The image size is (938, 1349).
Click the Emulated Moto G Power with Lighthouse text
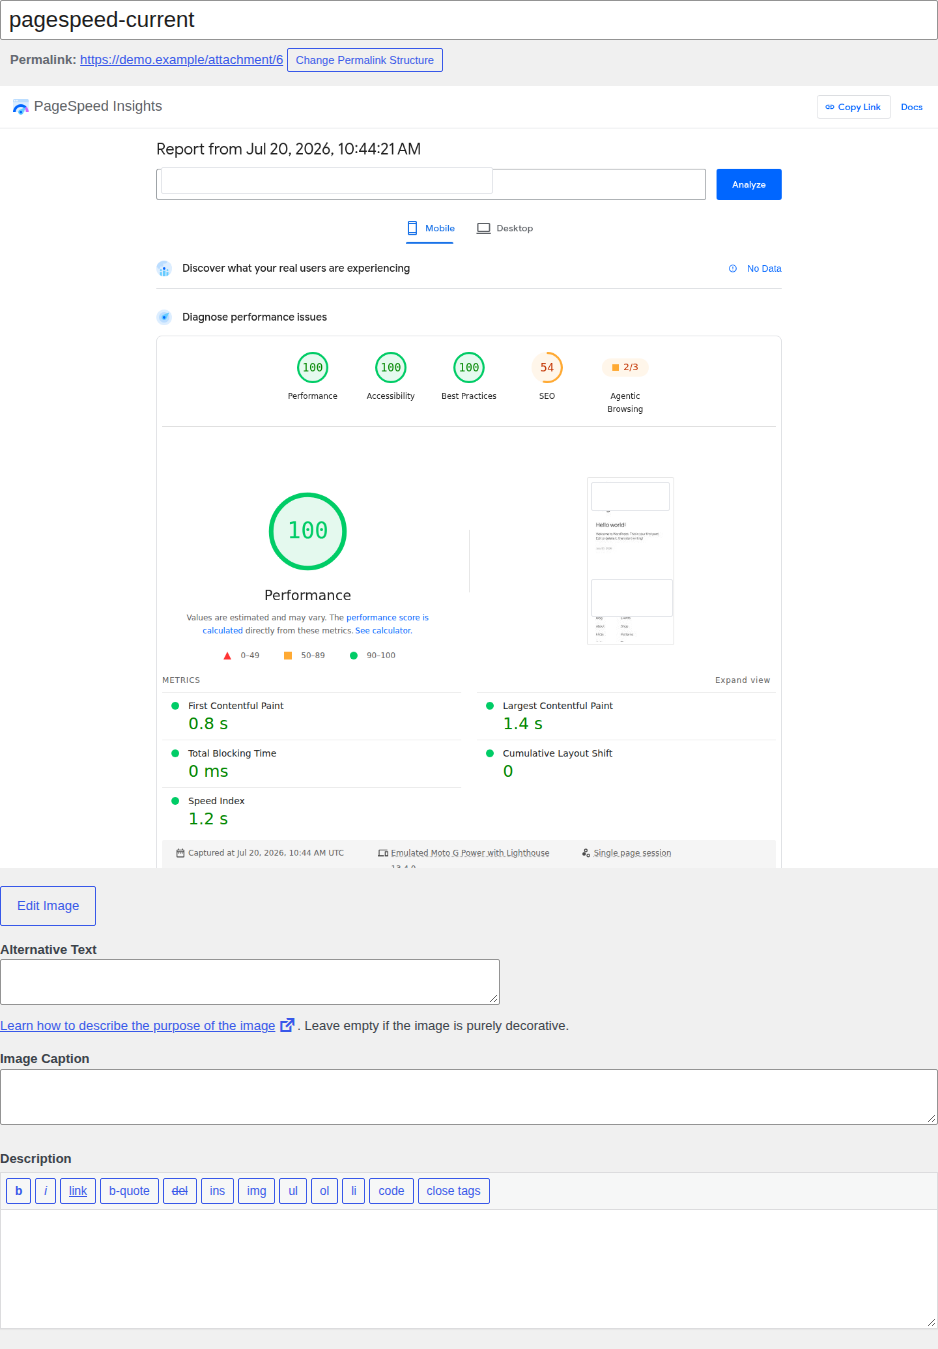click(470, 853)
